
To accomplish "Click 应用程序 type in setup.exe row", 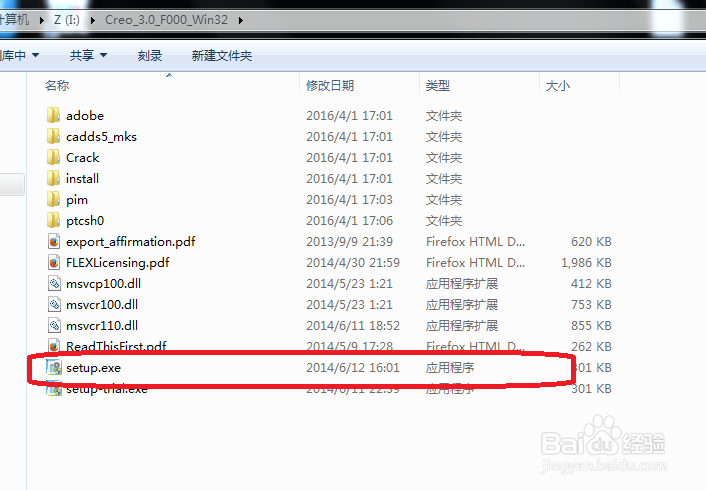I will click(x=450, y=368).
